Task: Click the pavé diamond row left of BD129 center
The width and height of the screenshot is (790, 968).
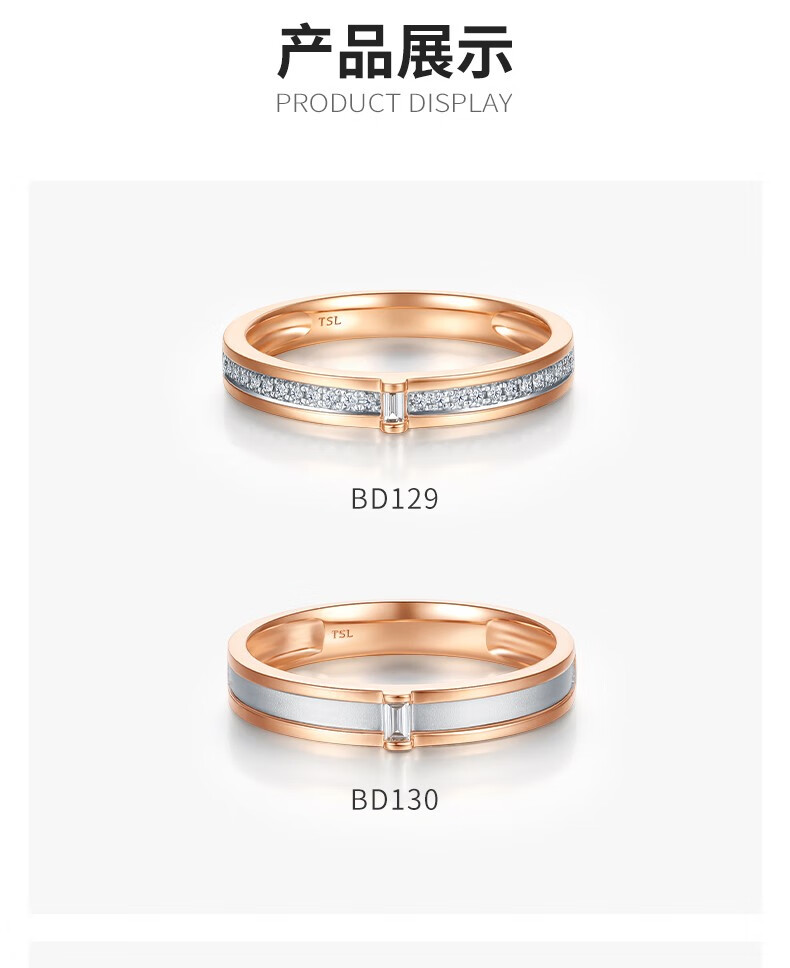Action: point(302,388)
